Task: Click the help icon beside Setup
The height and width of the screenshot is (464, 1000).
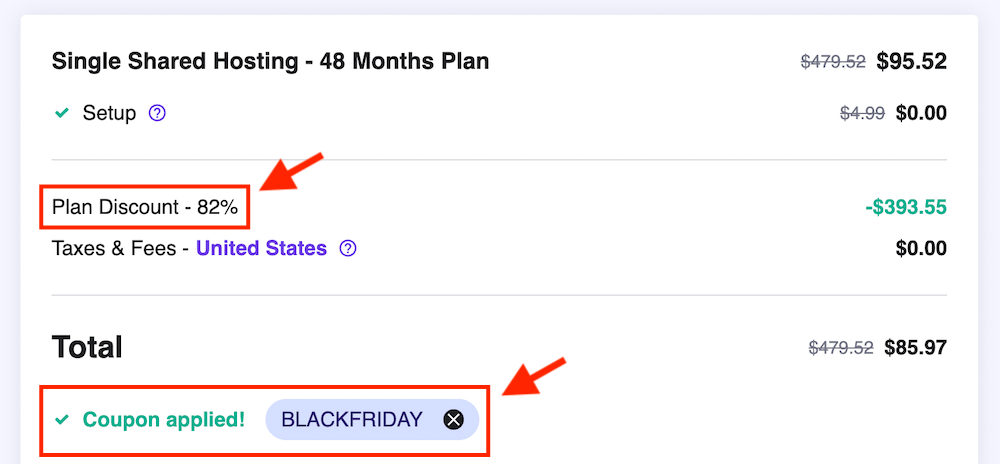Action: click(x=157, y=113)
